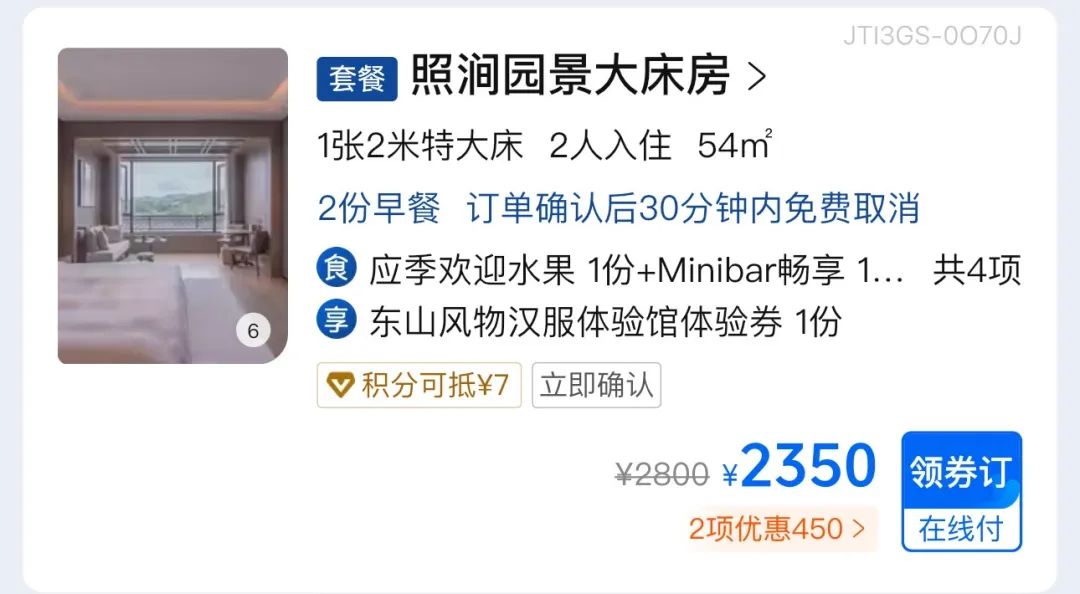Tap the 积分可抵¥7 points tag
The height and width of the screenshot is (594, 1080).
[x=419, y=385]
